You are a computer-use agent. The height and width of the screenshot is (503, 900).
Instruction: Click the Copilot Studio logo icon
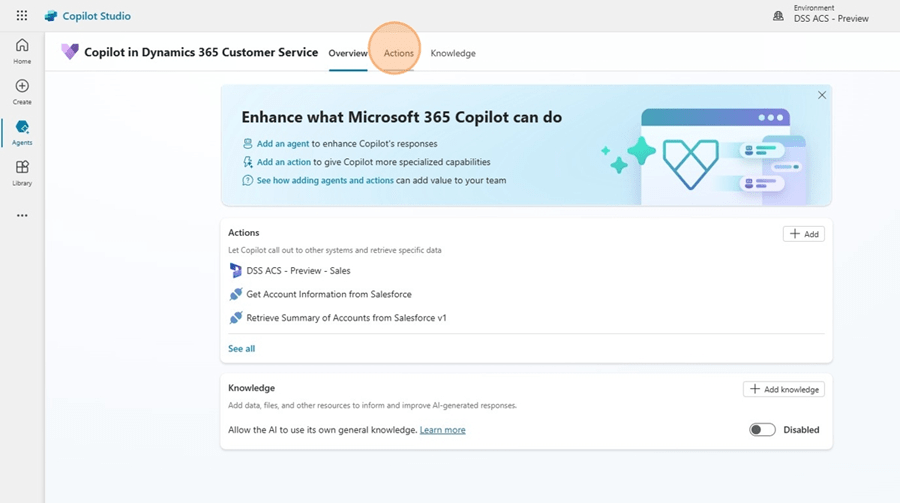point(51,16)
